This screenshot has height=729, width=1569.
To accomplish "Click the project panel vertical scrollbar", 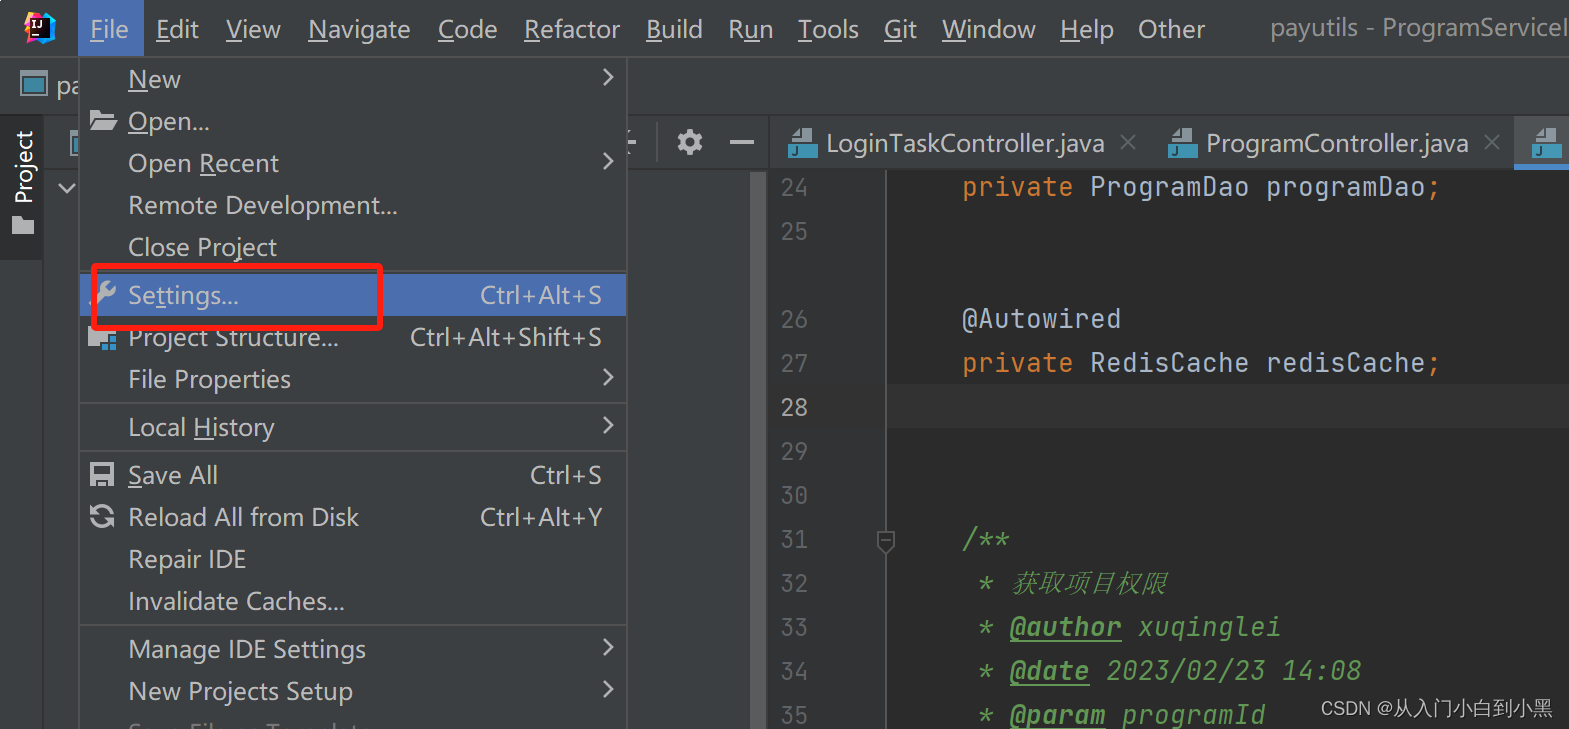I will pyautogui.click(x=757, y=450).
